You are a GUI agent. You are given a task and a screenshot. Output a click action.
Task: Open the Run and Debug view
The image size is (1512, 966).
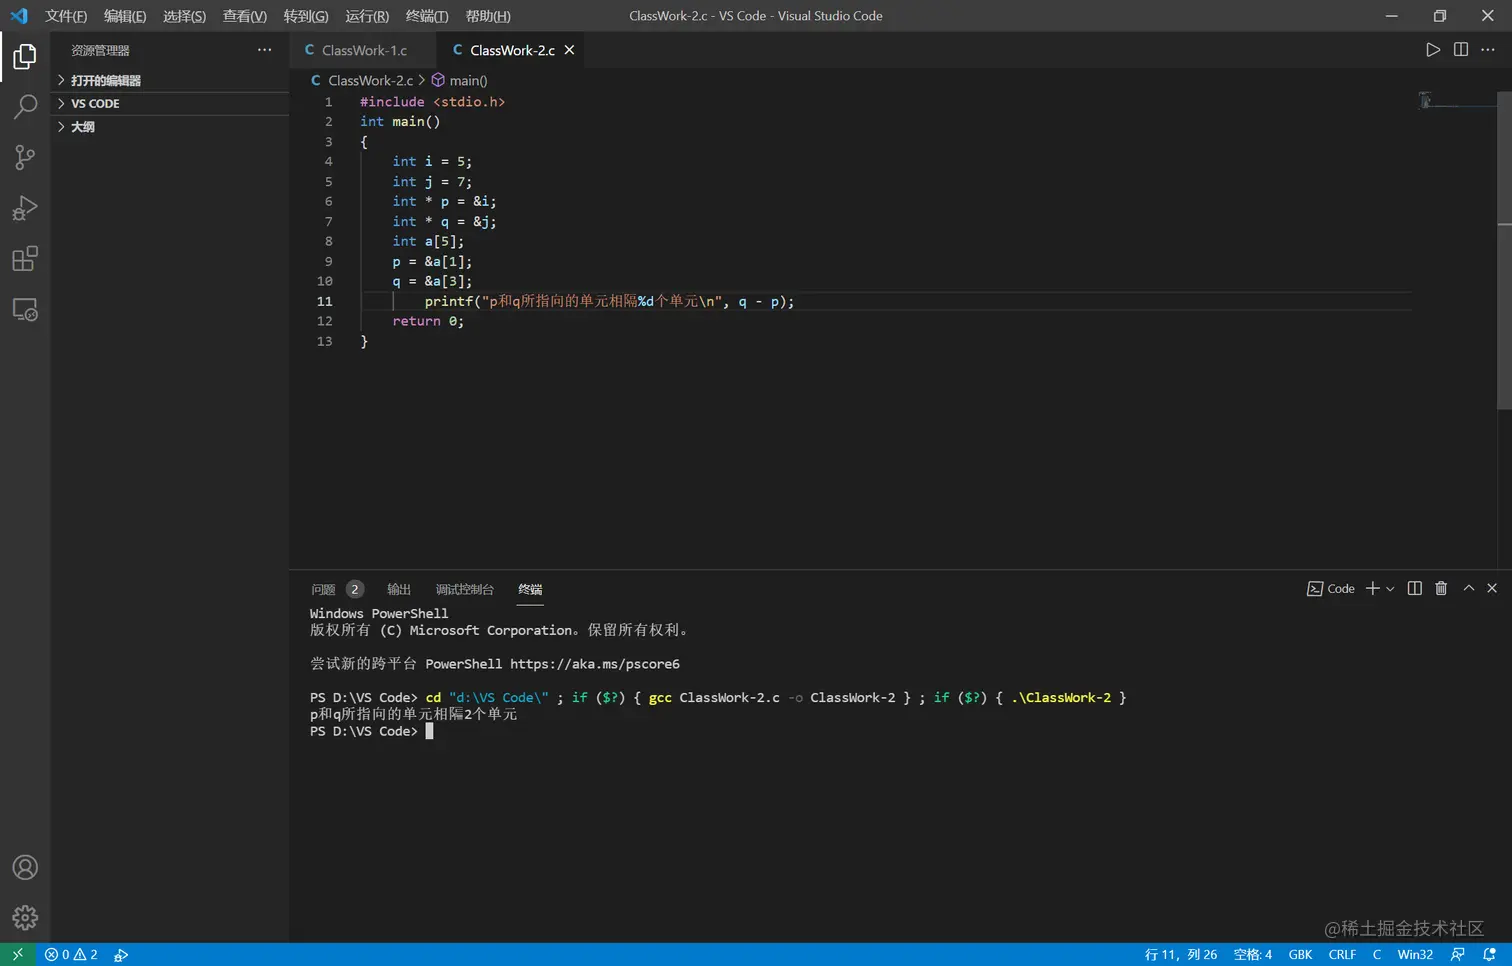coord(25,208)
